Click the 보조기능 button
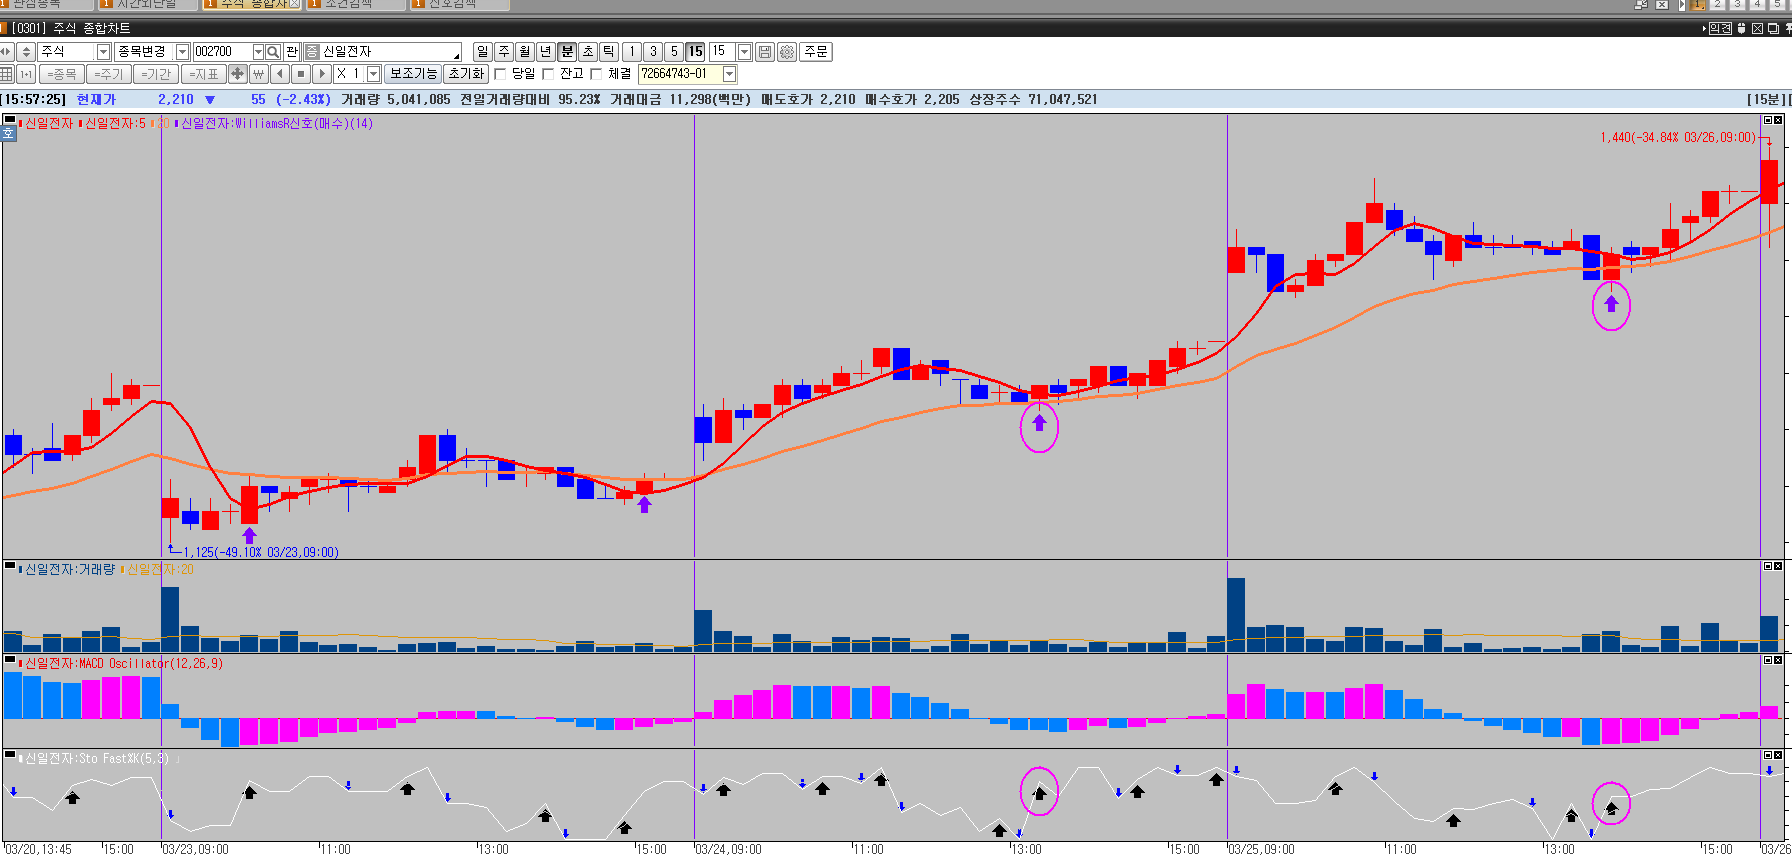 tap(413, 74)
